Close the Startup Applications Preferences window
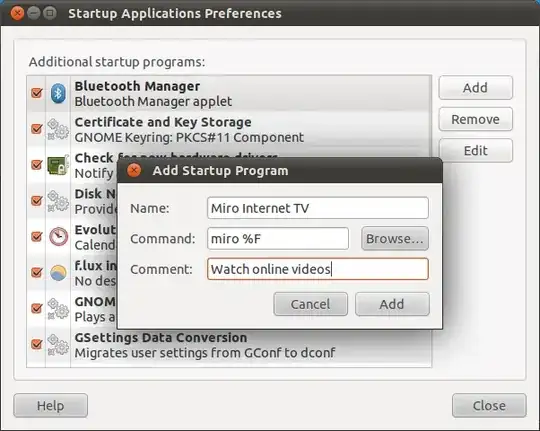Screen dimensions: 540x431 pos(17,13)
